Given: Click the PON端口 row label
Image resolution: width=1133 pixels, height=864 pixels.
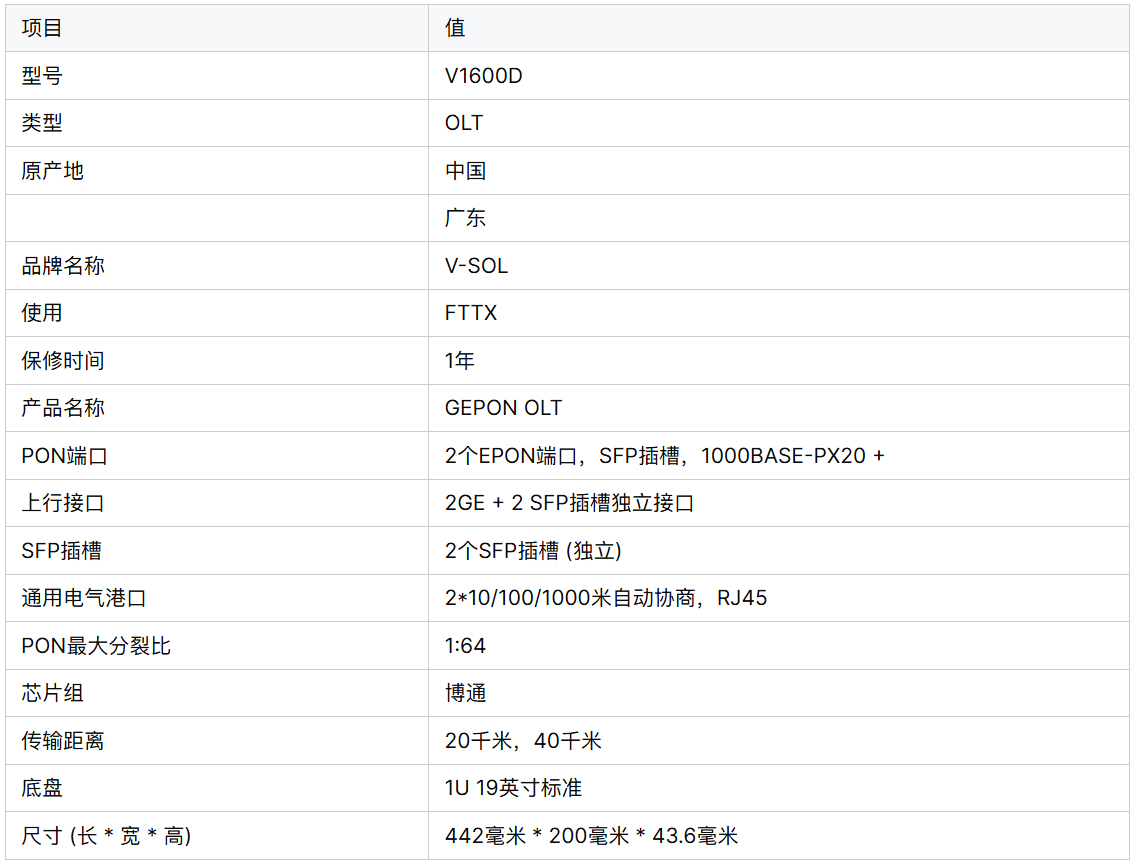Looking at the screenshot, I should [x=64, y=456].
